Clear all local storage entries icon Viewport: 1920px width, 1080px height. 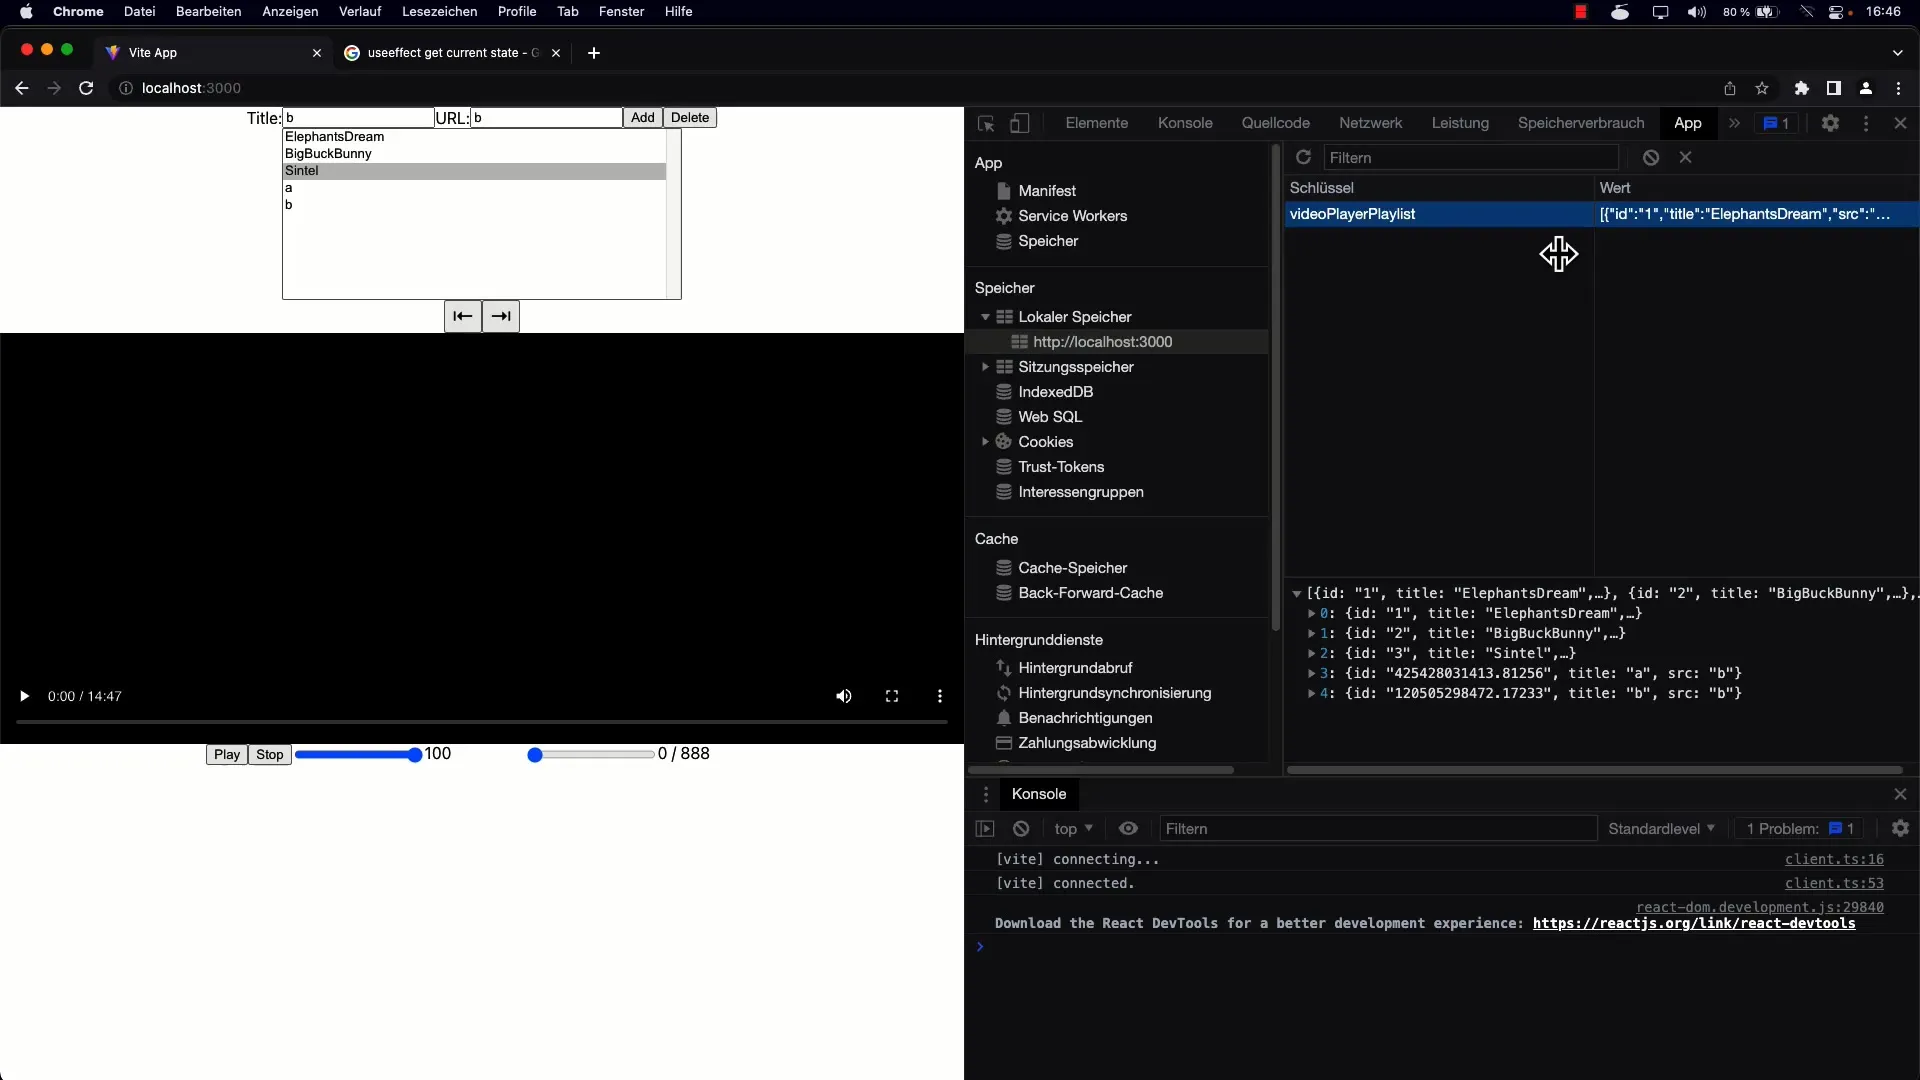point(1651,157)
